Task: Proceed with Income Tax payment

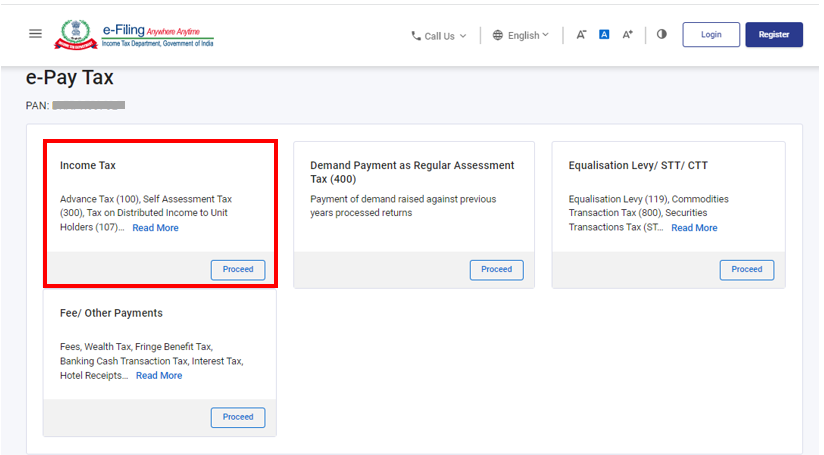Action: point(238,269)
